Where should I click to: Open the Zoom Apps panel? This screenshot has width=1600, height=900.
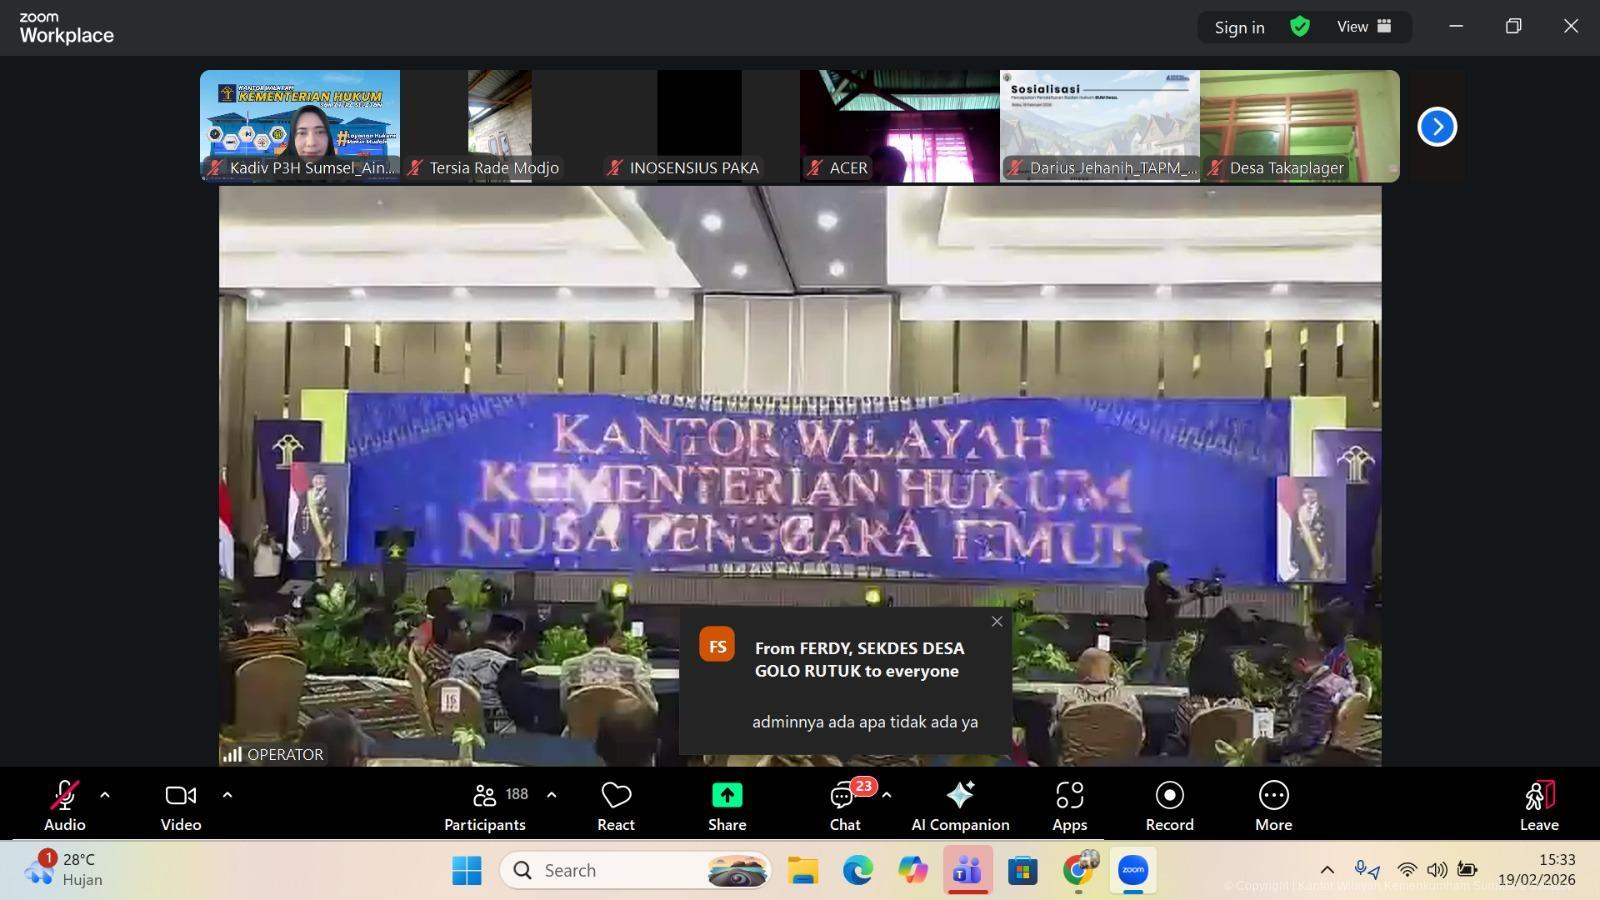coord(1069,806)
